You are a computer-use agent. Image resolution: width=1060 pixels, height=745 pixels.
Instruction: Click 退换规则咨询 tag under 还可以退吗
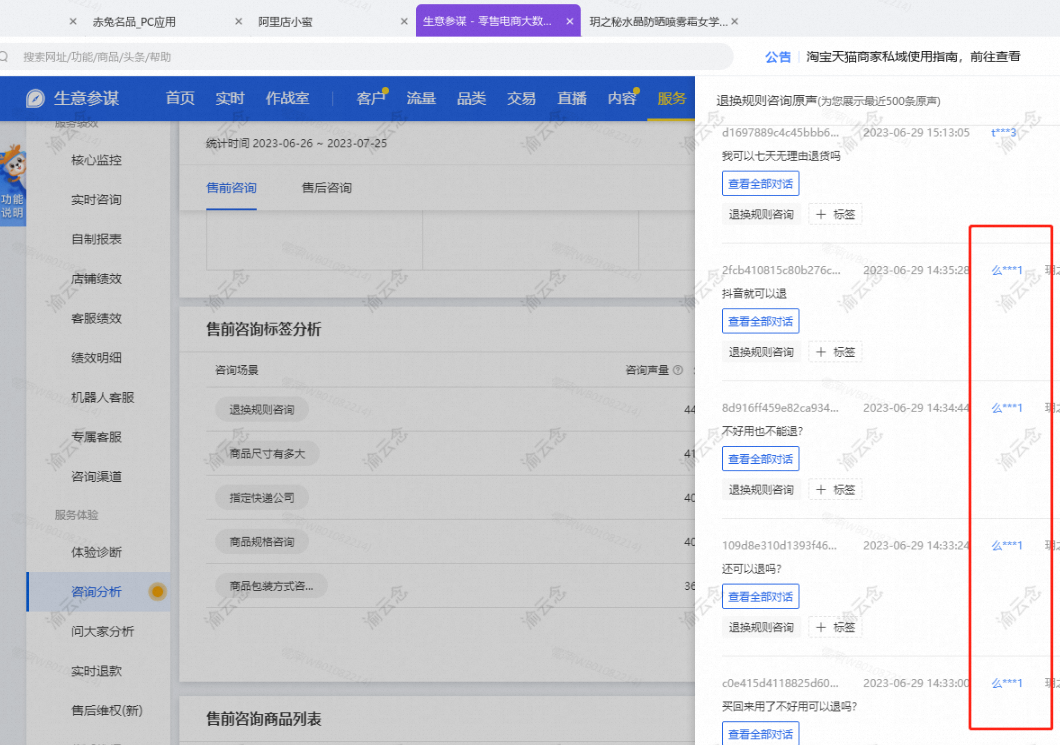pyautogui.click(x=761, y=627)
